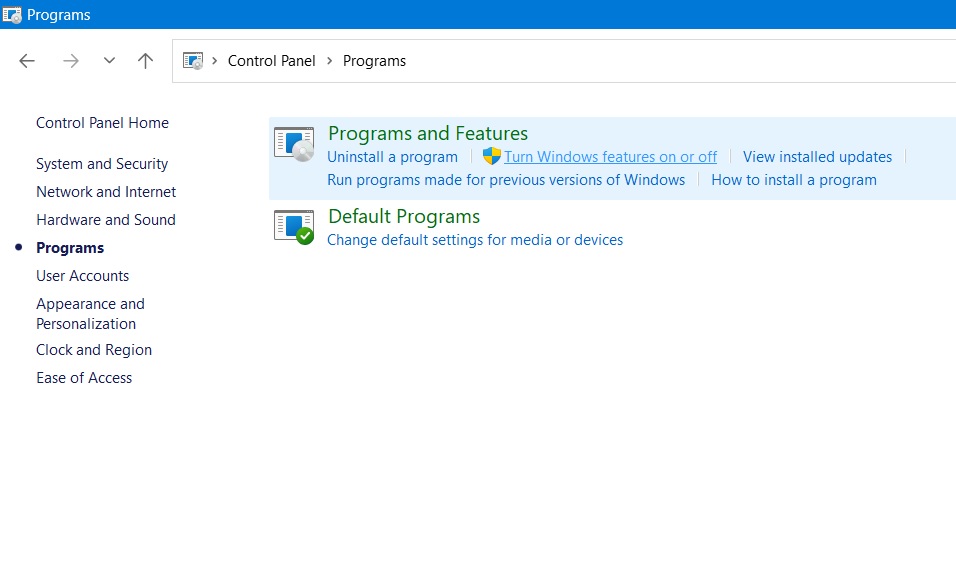Click the Programs and Features icon

(293, 144)
